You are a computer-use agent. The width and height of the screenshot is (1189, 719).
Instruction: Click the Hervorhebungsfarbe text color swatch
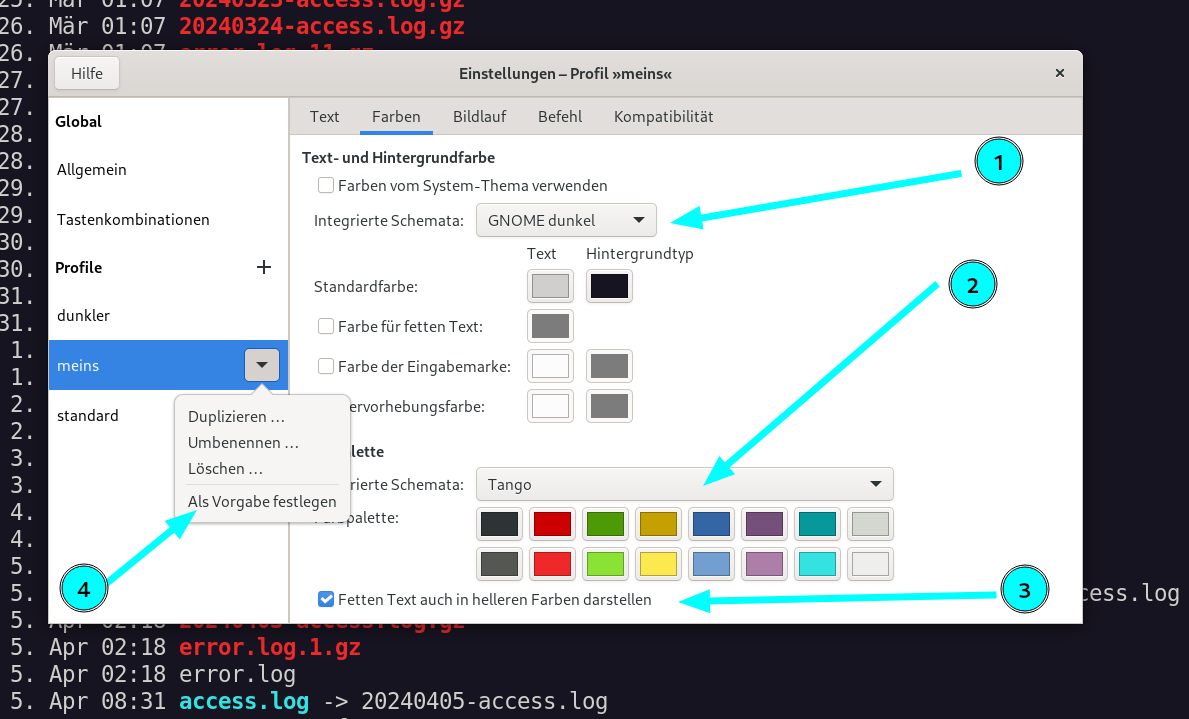point(550,406)
